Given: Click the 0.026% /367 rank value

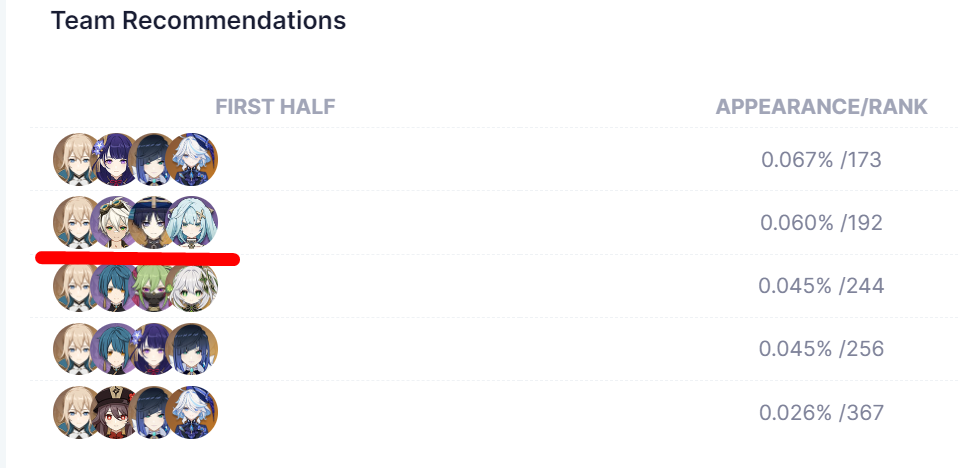Looking at the screenshot, I should pyautogui.click(x=821, y=412).
